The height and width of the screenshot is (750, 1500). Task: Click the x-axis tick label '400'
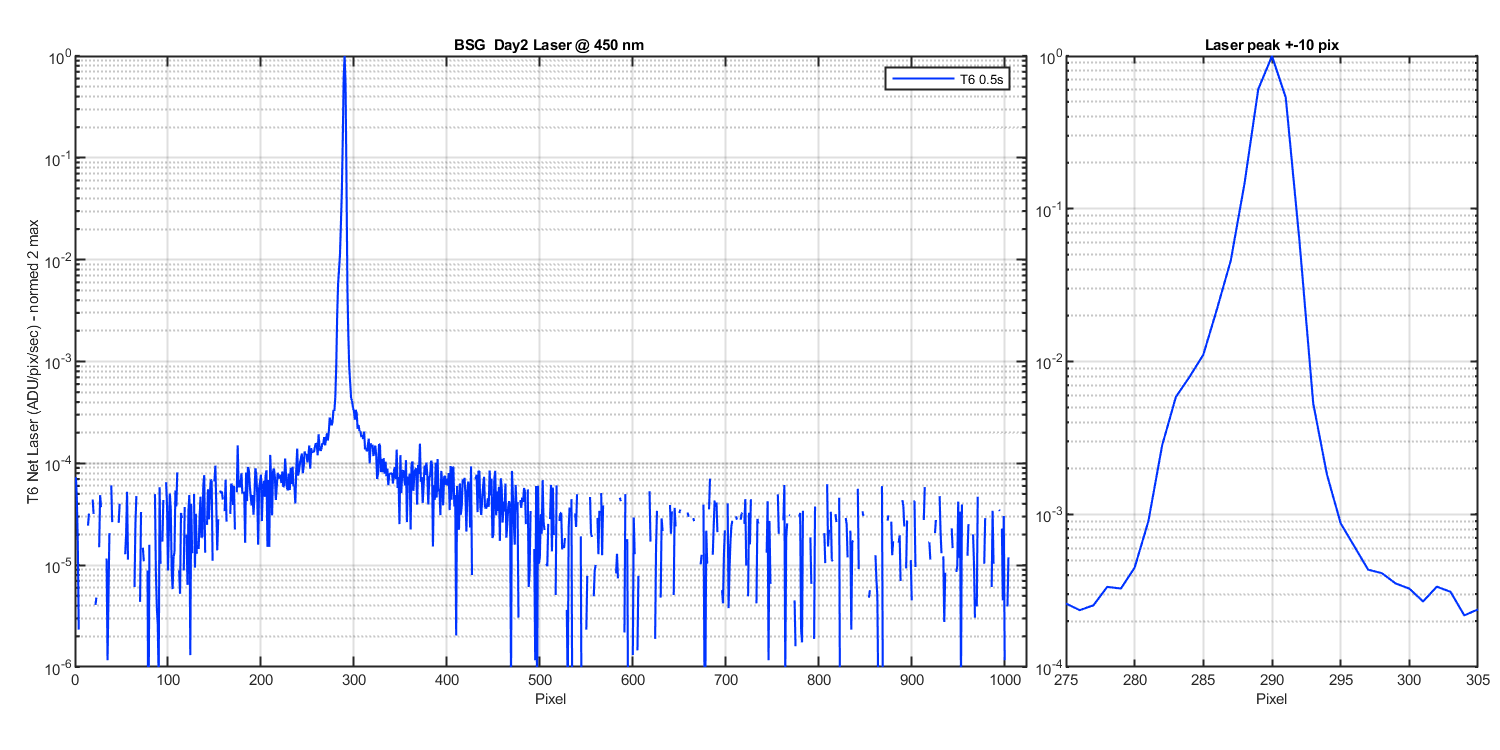pos(447,680)
